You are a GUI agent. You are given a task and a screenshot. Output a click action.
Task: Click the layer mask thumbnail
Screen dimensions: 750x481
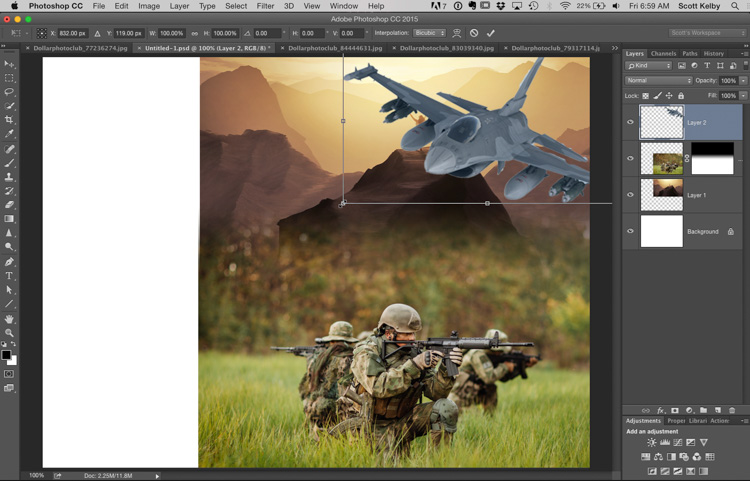pyautogui.click(x=713, y=158)
